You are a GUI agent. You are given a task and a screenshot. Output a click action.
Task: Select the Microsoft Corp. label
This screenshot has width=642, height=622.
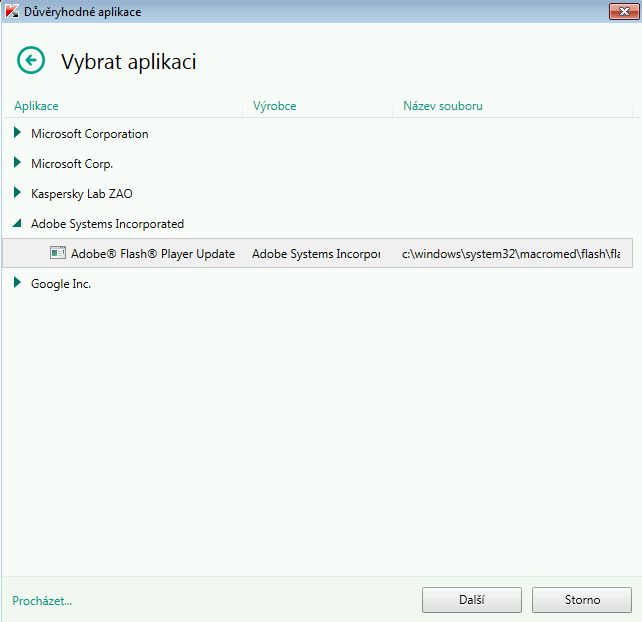click(72, 164)
